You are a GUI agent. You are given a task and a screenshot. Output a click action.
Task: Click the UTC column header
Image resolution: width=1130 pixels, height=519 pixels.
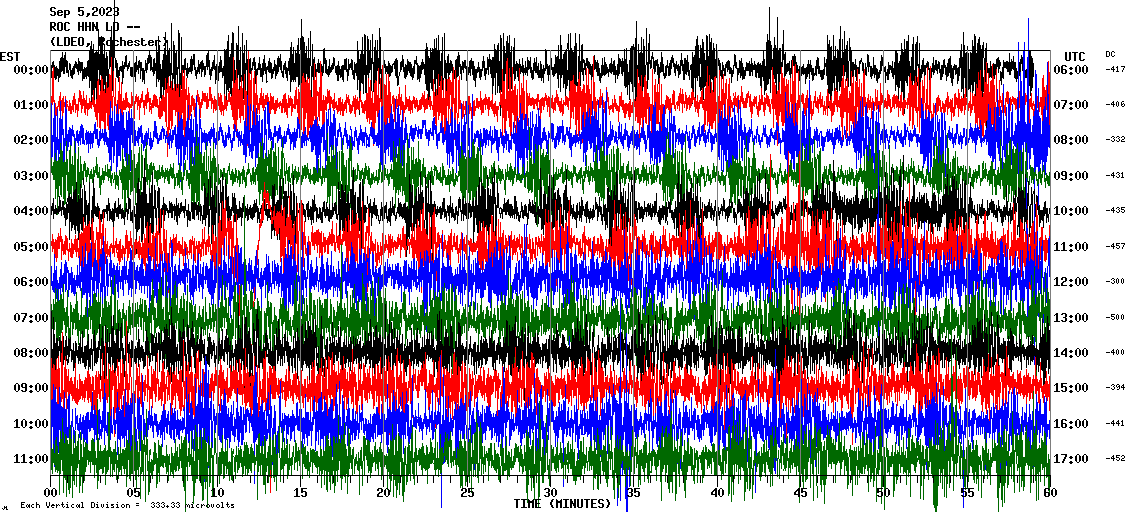(1074, 56)
